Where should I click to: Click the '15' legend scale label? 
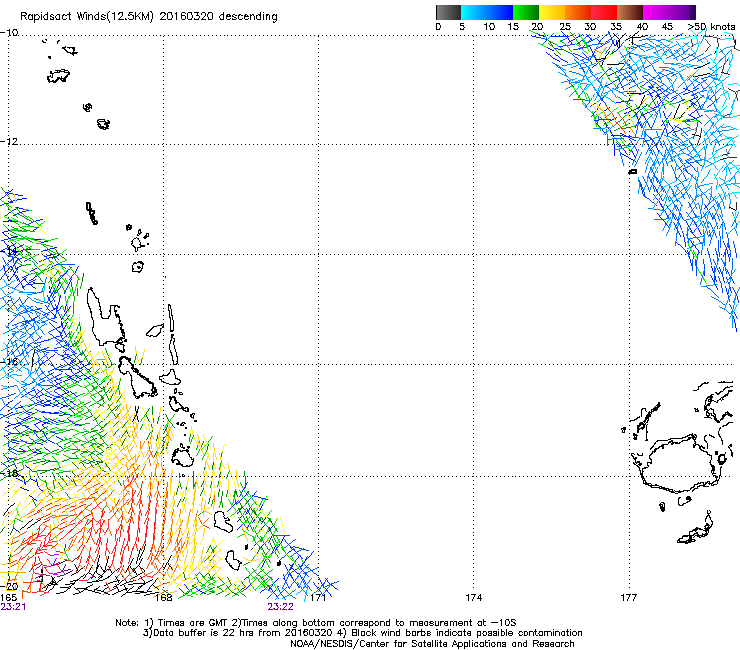513,26
